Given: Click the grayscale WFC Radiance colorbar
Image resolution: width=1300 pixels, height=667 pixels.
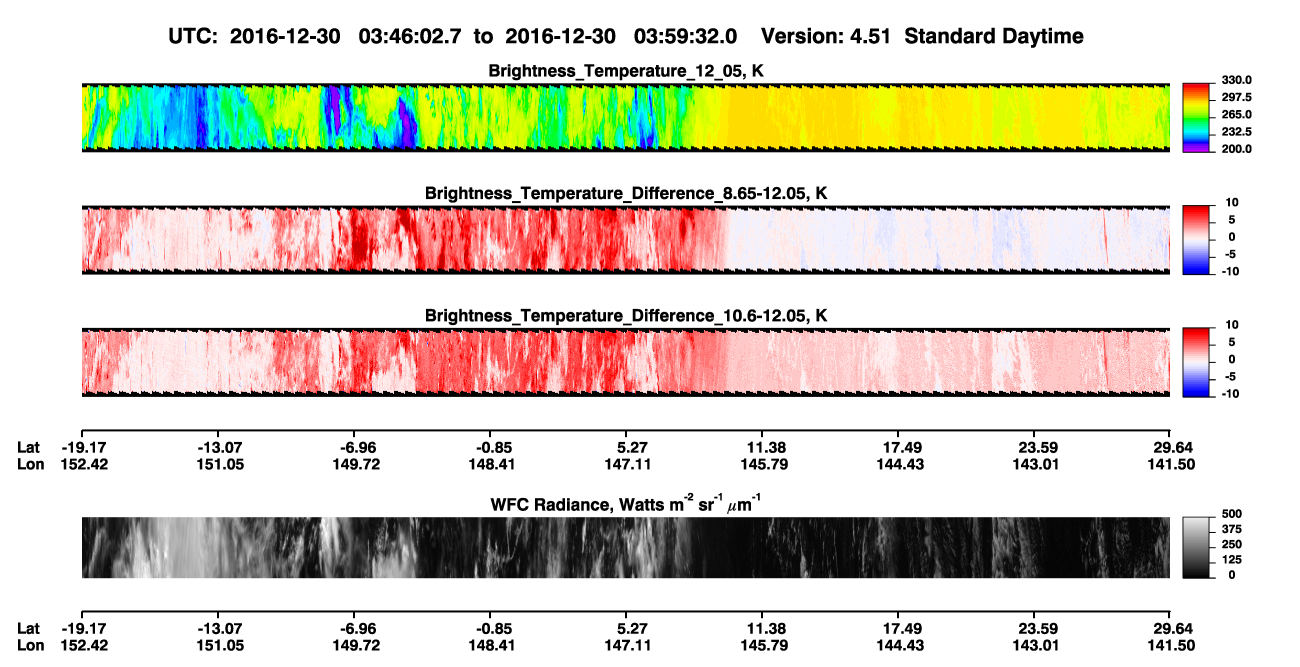Looking at the screenshot, I should [1197, 547].
